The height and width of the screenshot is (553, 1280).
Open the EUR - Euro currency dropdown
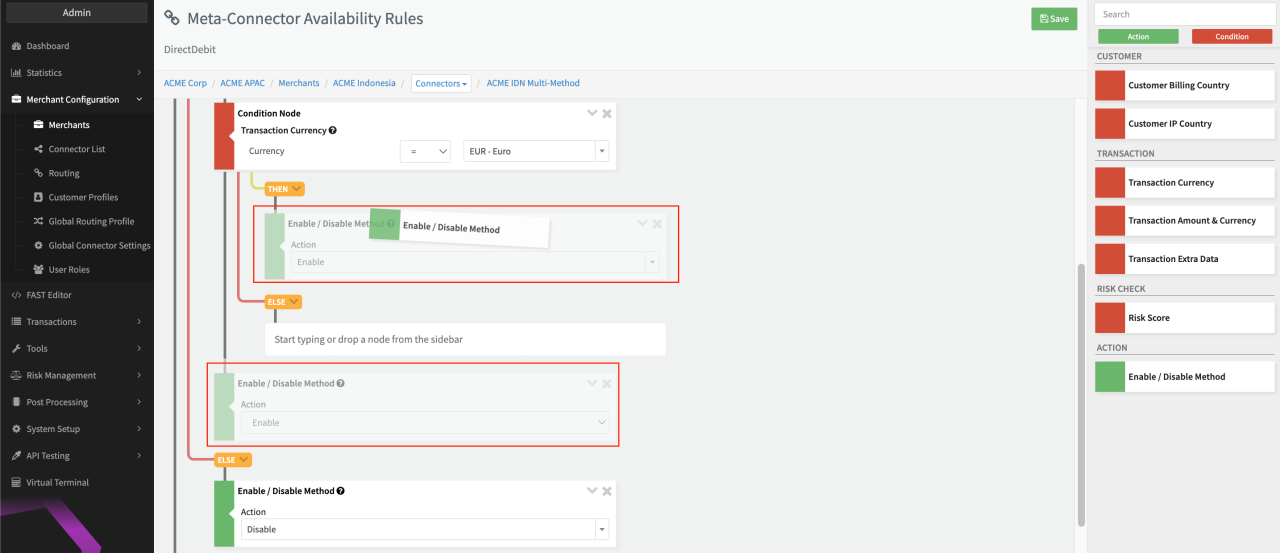point(537,151)
